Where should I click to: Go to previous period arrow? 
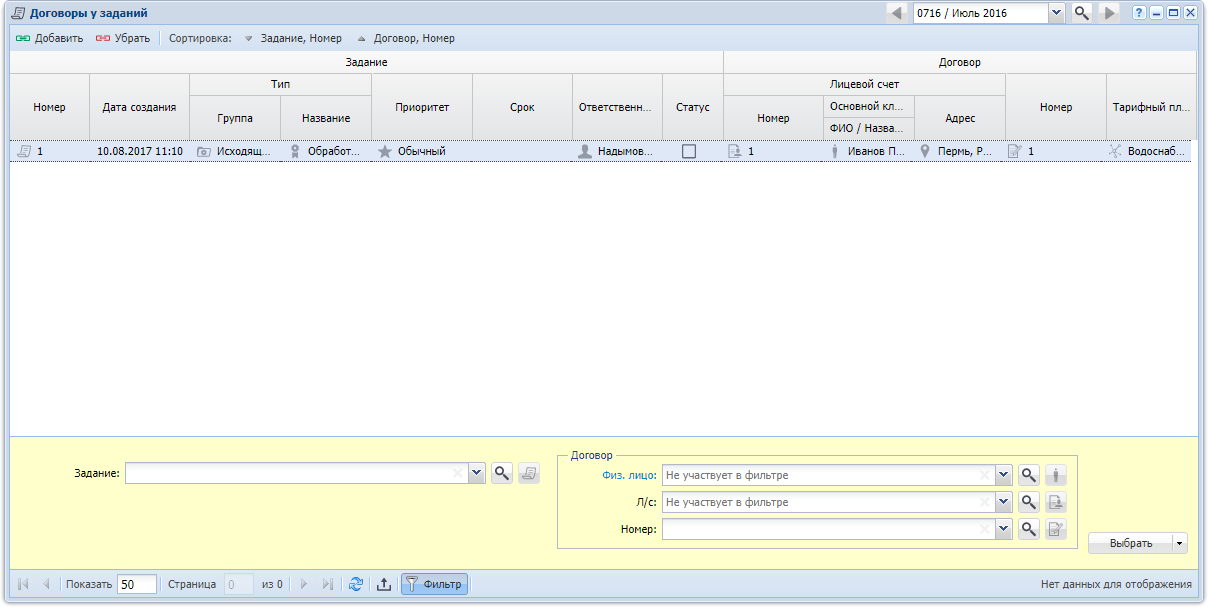coord(897,13)
